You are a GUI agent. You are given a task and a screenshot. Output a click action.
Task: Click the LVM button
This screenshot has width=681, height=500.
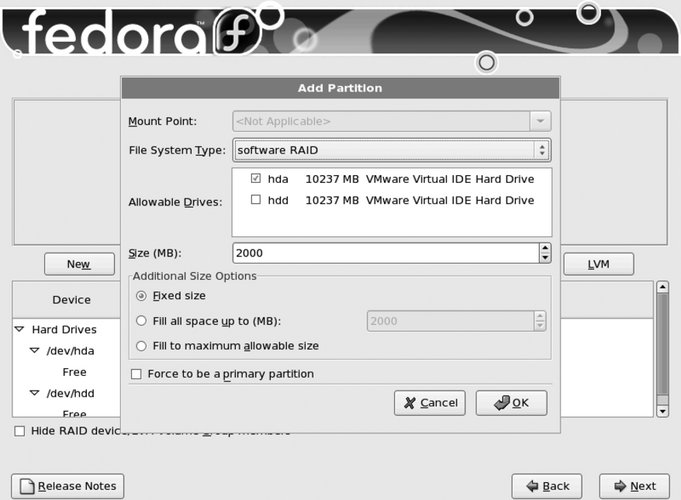599,264
